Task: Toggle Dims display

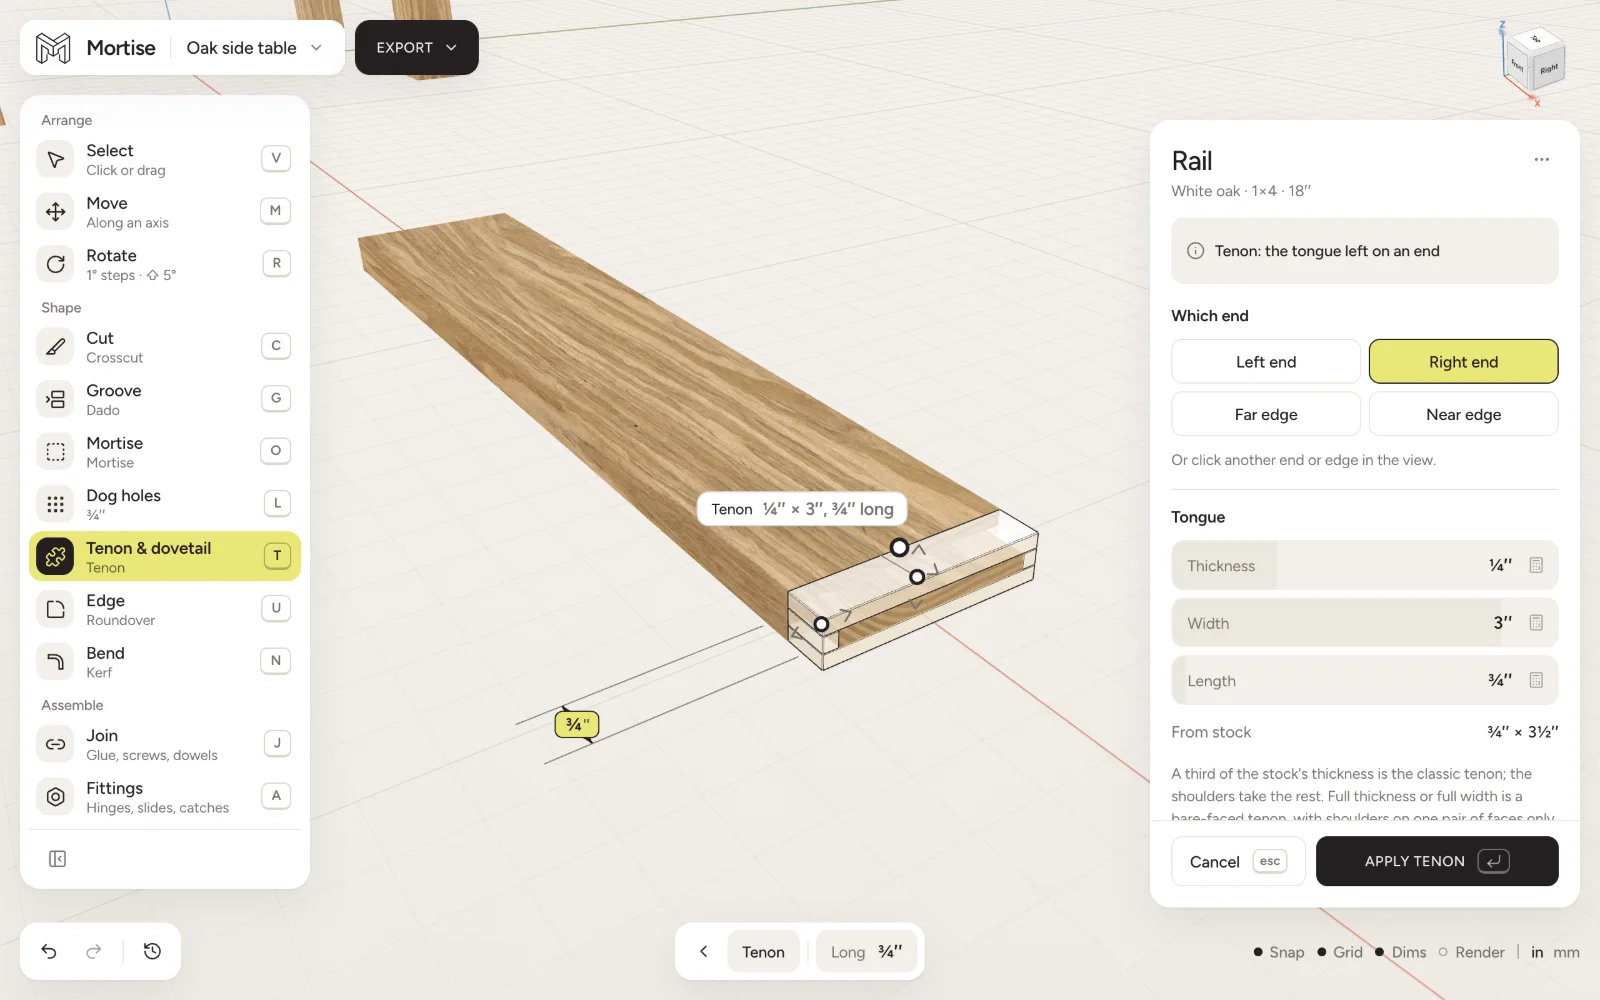Action: coord(1401,952)
